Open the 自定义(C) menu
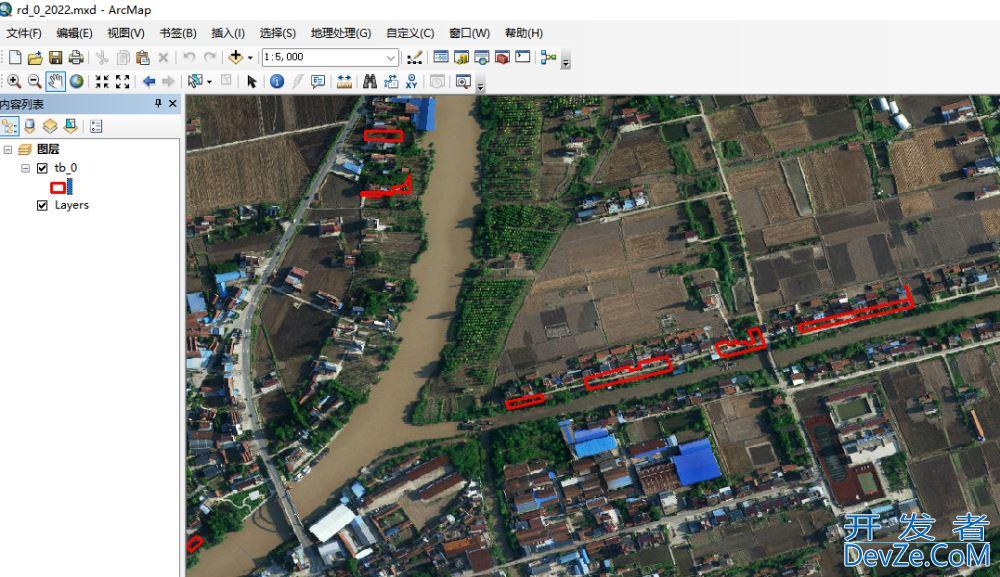This screenshot has height=577, width=1000. click(410, 33)
